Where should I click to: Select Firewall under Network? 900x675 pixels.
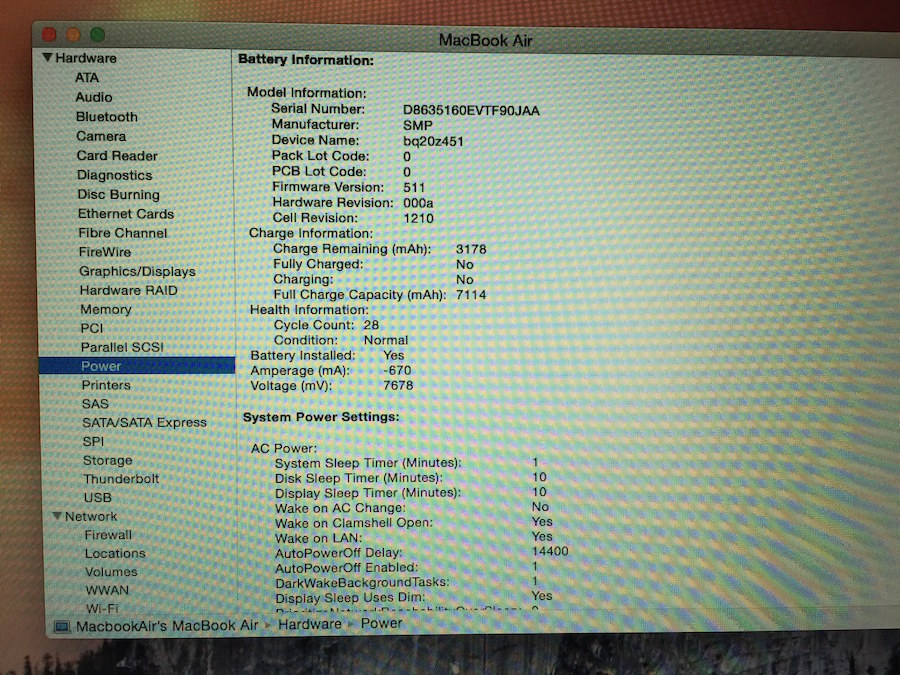(x=108, y=535)
